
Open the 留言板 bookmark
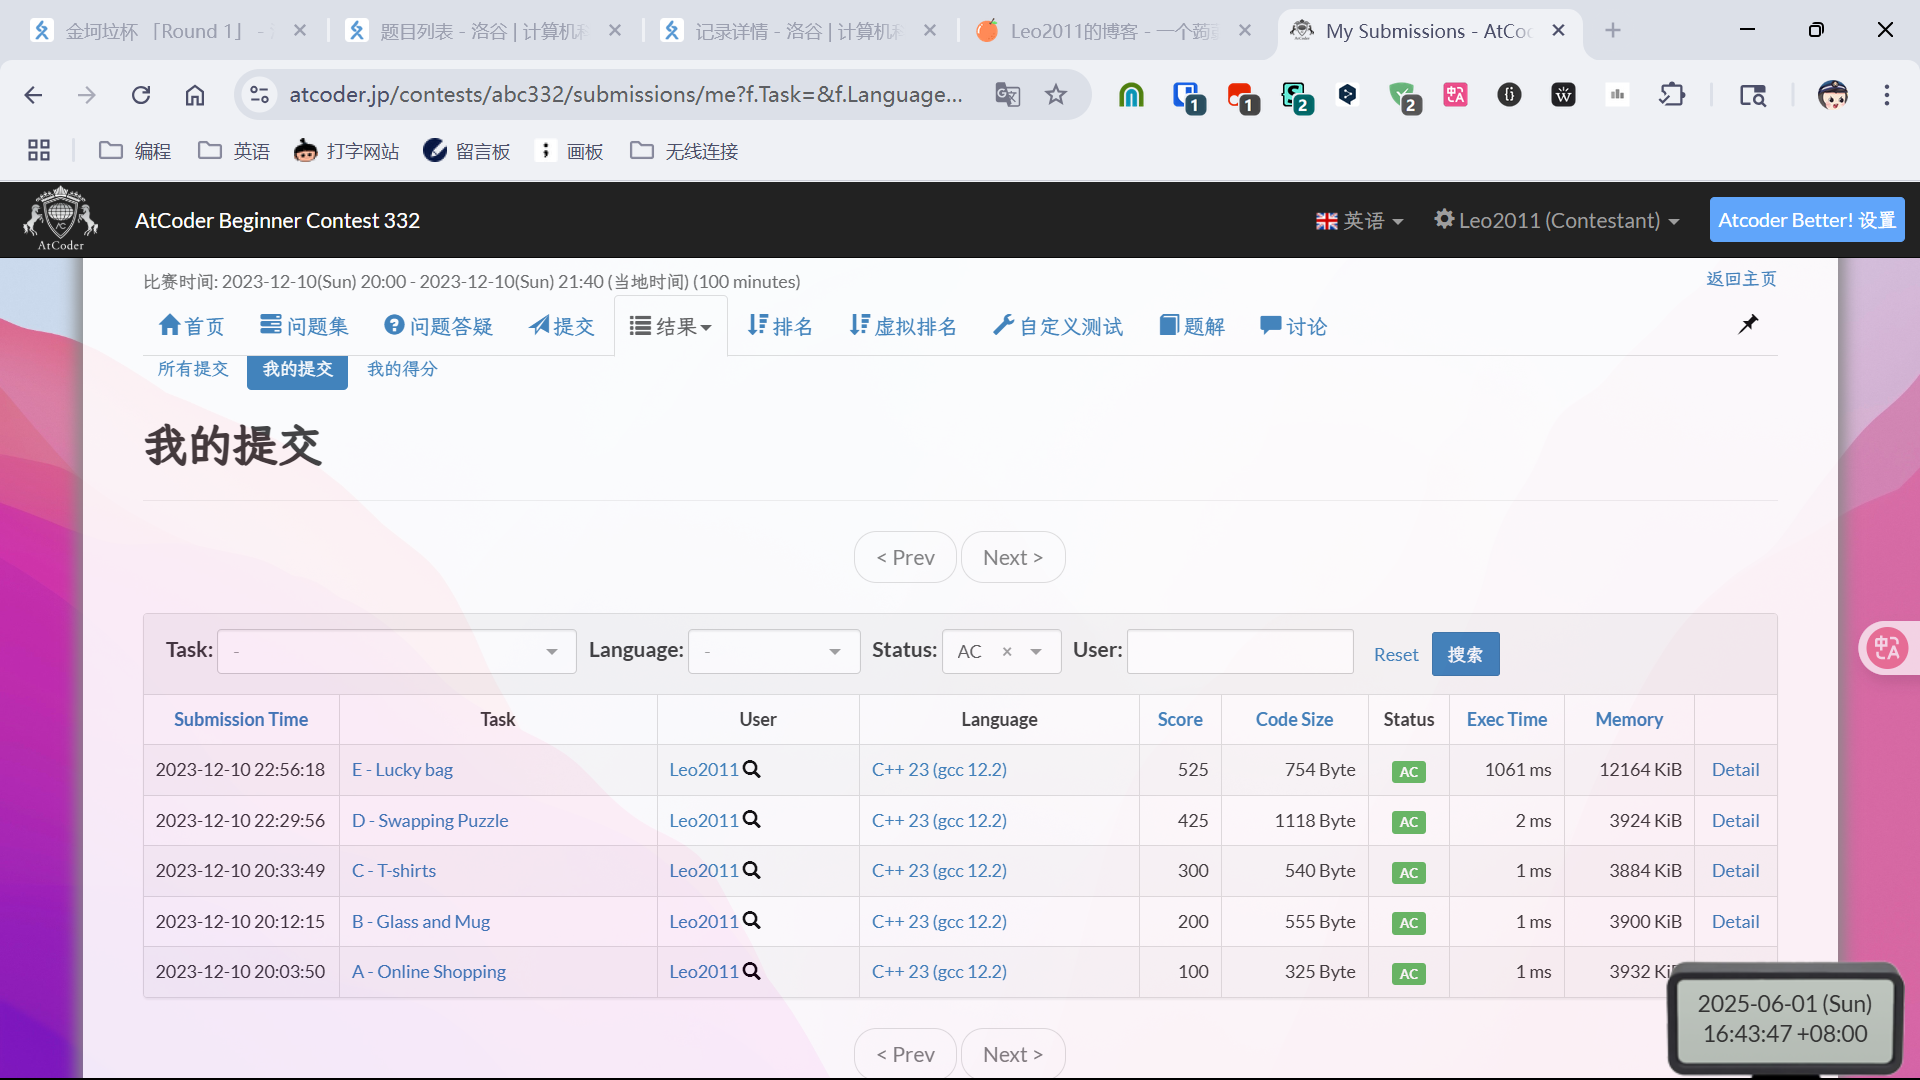pos(466,151)
